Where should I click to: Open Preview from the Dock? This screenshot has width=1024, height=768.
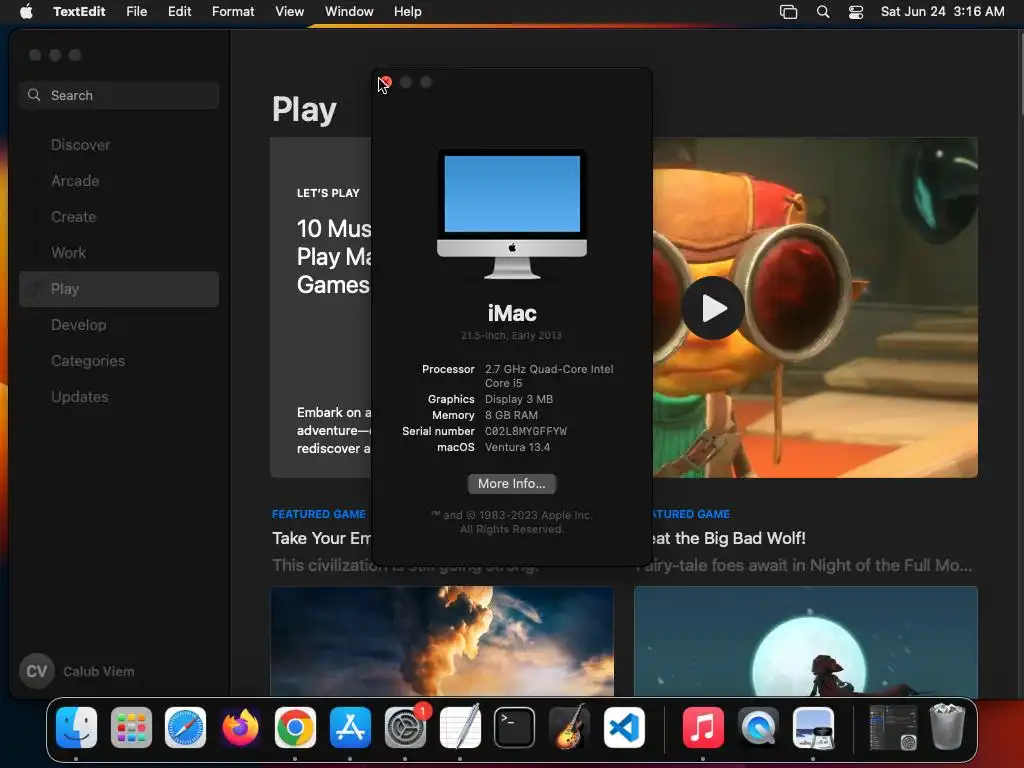[x=812, y=728]
